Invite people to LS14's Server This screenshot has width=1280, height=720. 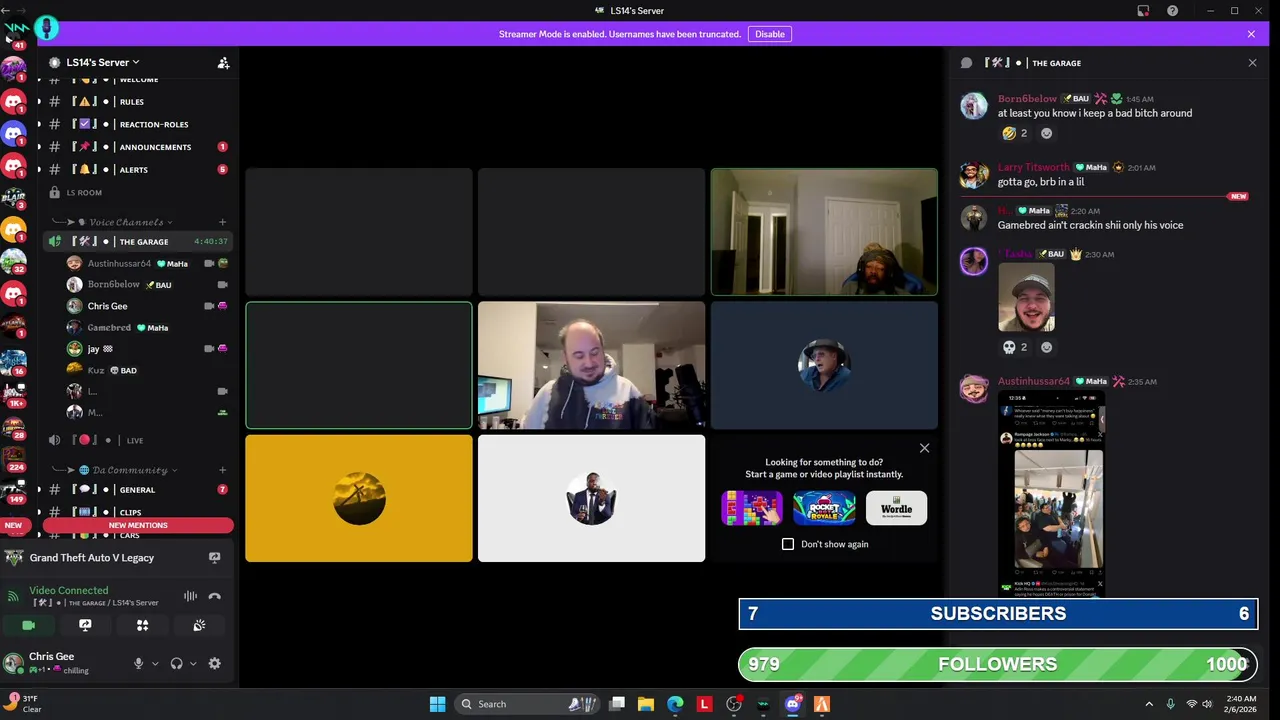[x=223, y=62]
